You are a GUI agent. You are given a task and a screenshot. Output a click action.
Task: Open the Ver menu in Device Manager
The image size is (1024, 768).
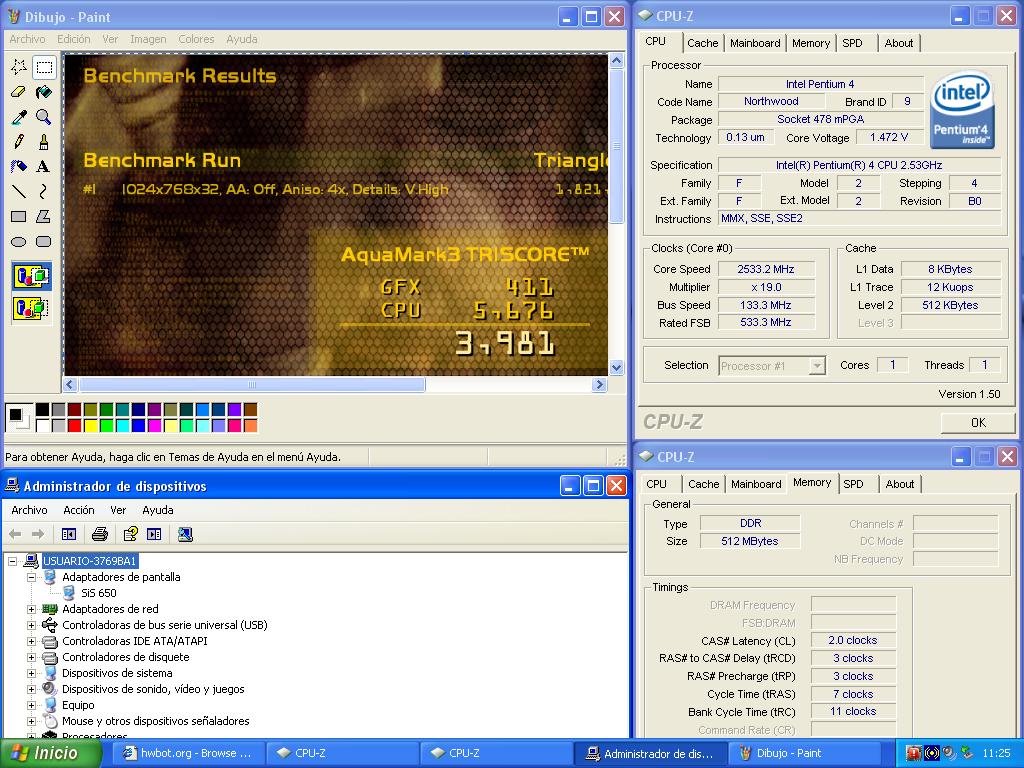coord(118,510)
